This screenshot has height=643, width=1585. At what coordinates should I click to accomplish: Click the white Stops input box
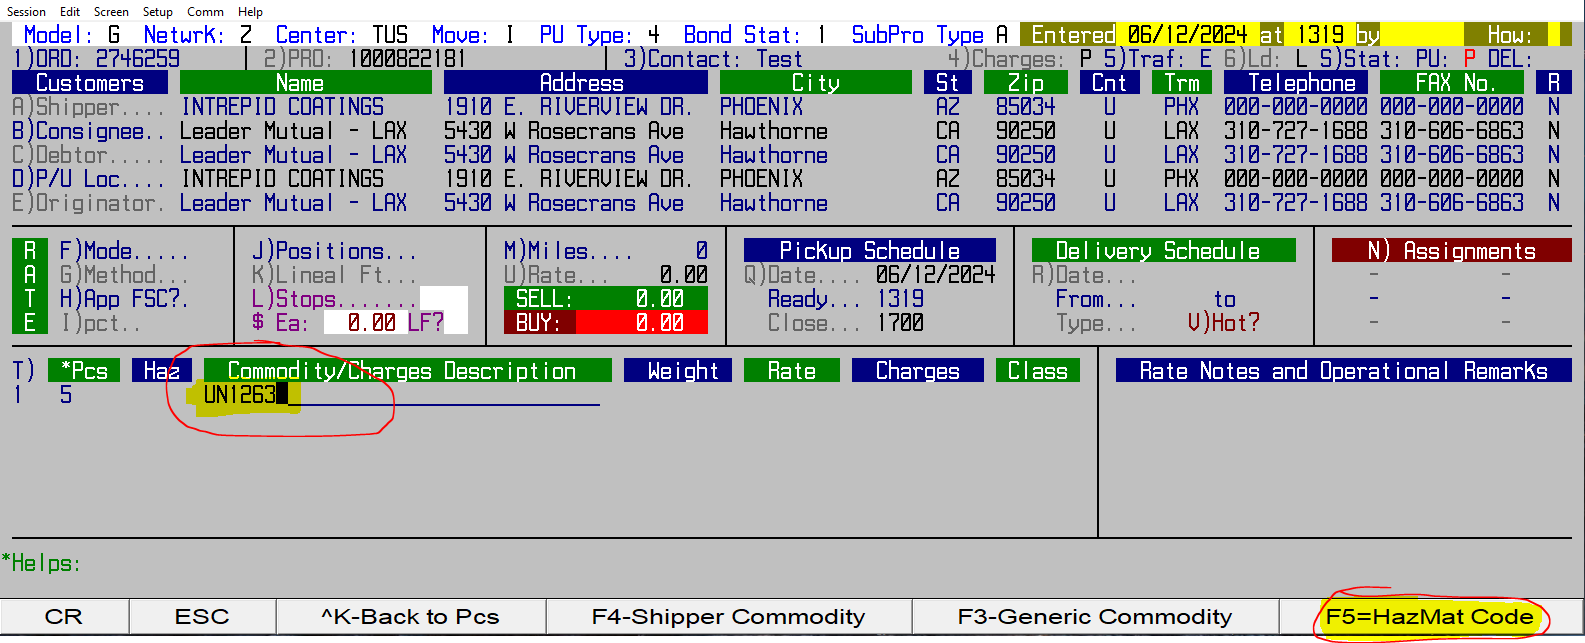coord(443,298)
